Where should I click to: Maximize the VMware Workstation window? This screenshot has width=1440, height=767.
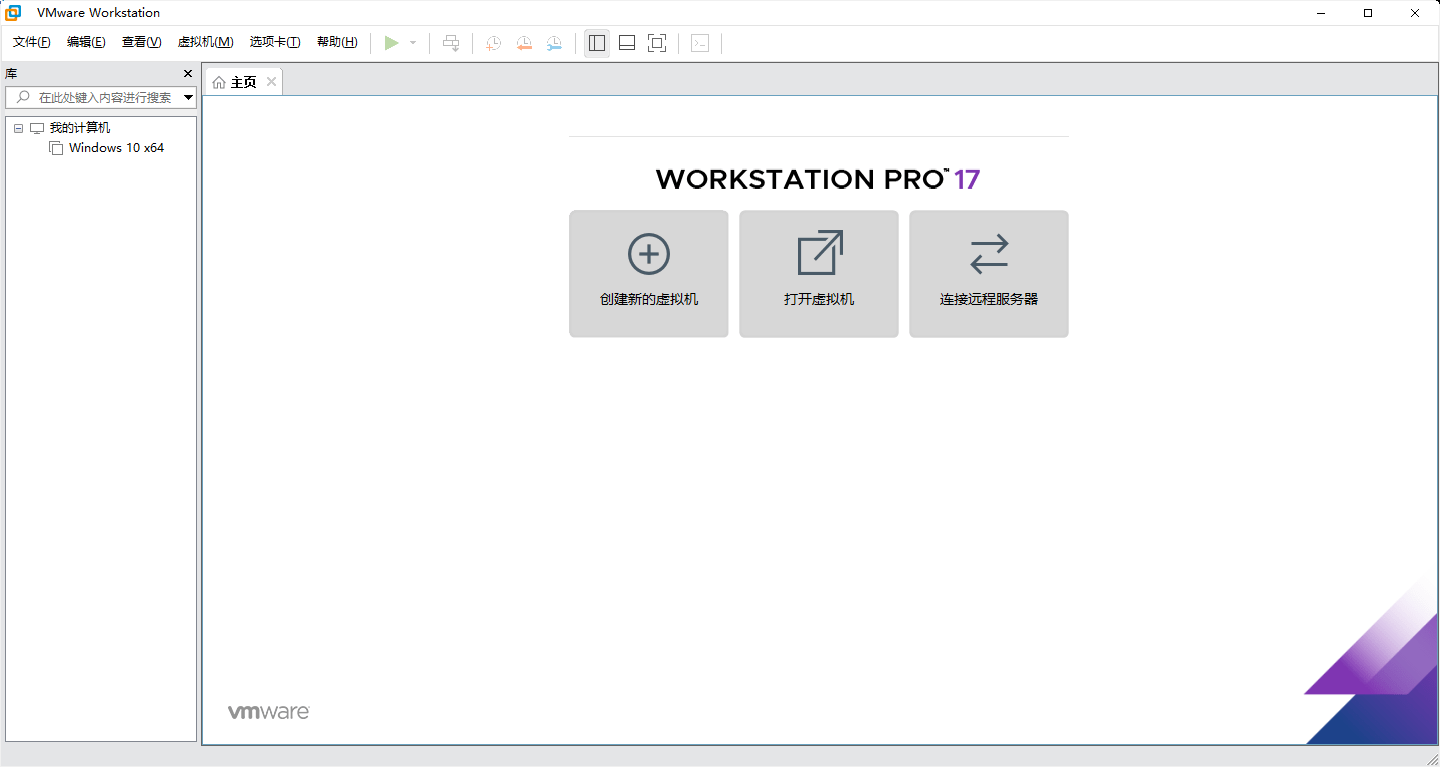tap(1368, 13)
